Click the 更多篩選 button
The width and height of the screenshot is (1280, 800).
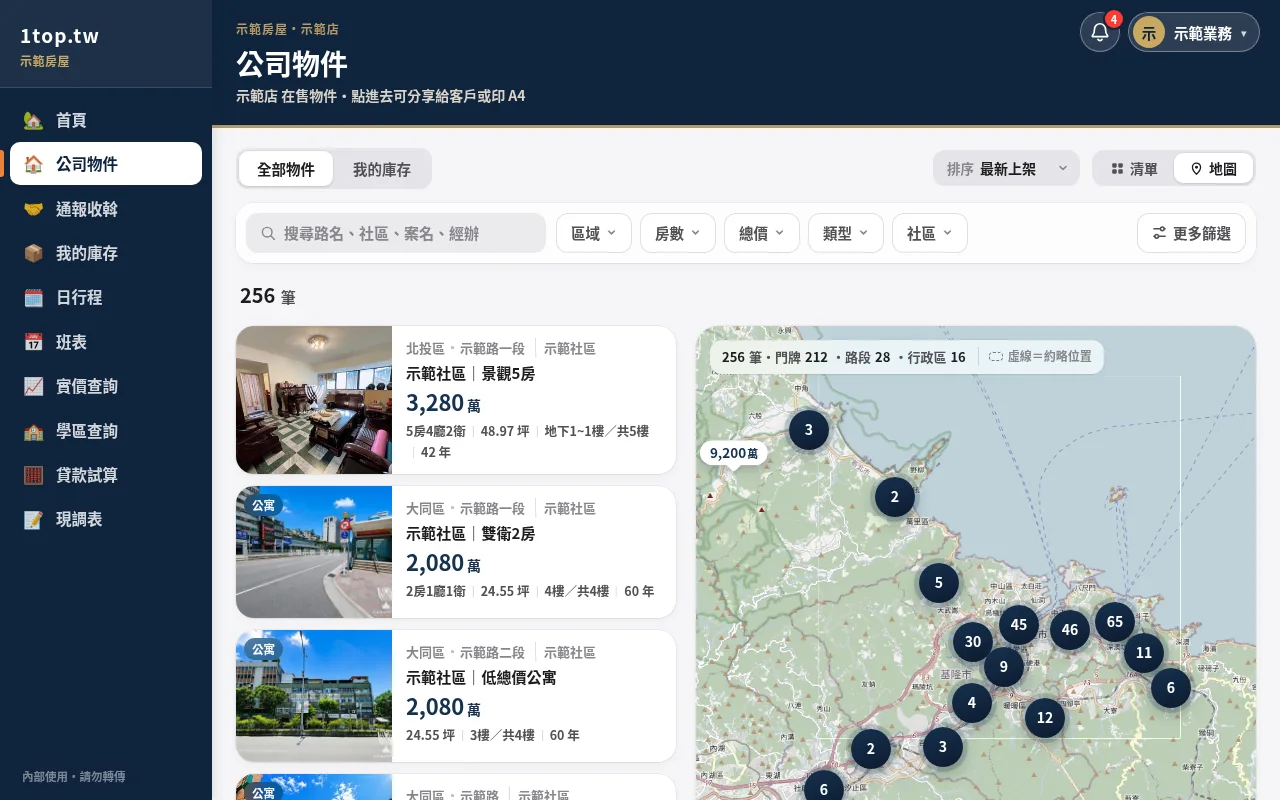1191,233
